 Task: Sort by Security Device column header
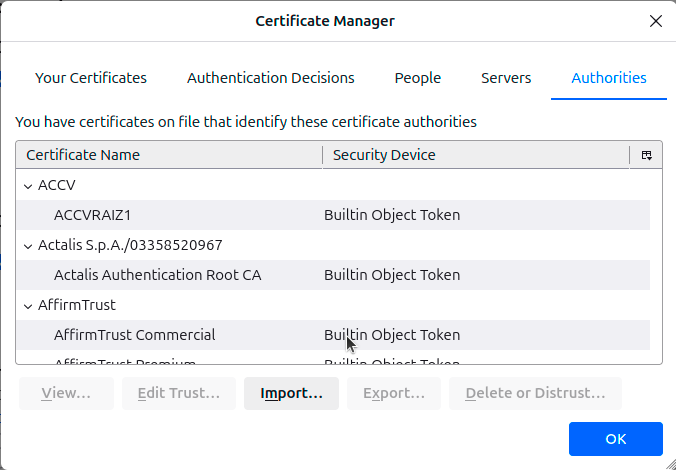476,155
